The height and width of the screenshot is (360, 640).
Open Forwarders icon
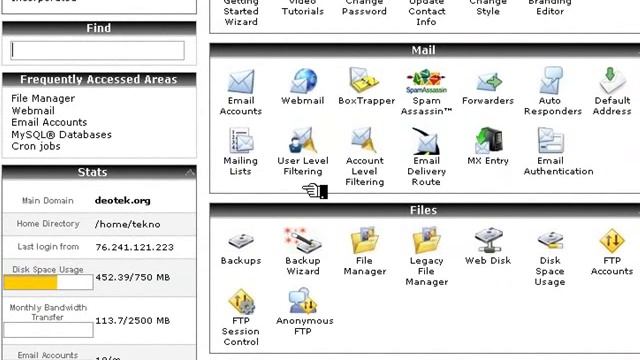point(489,82)
